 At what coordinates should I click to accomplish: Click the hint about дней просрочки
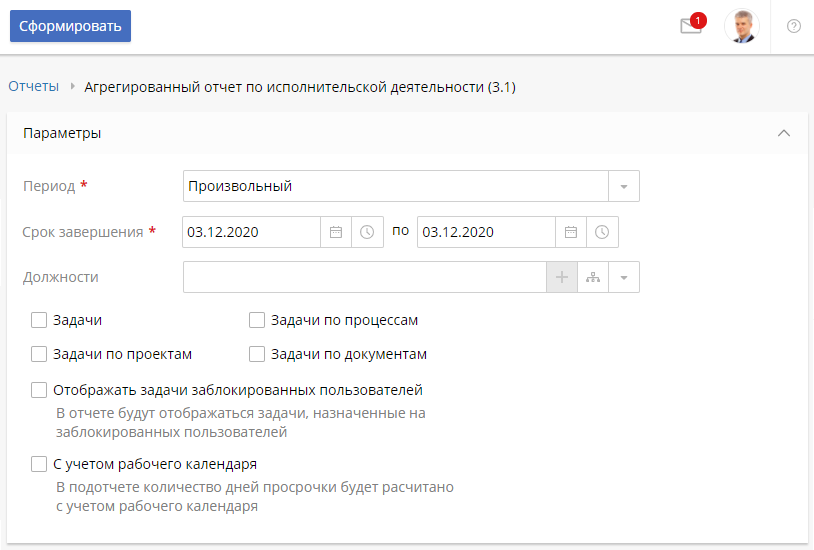coord(255,497)
